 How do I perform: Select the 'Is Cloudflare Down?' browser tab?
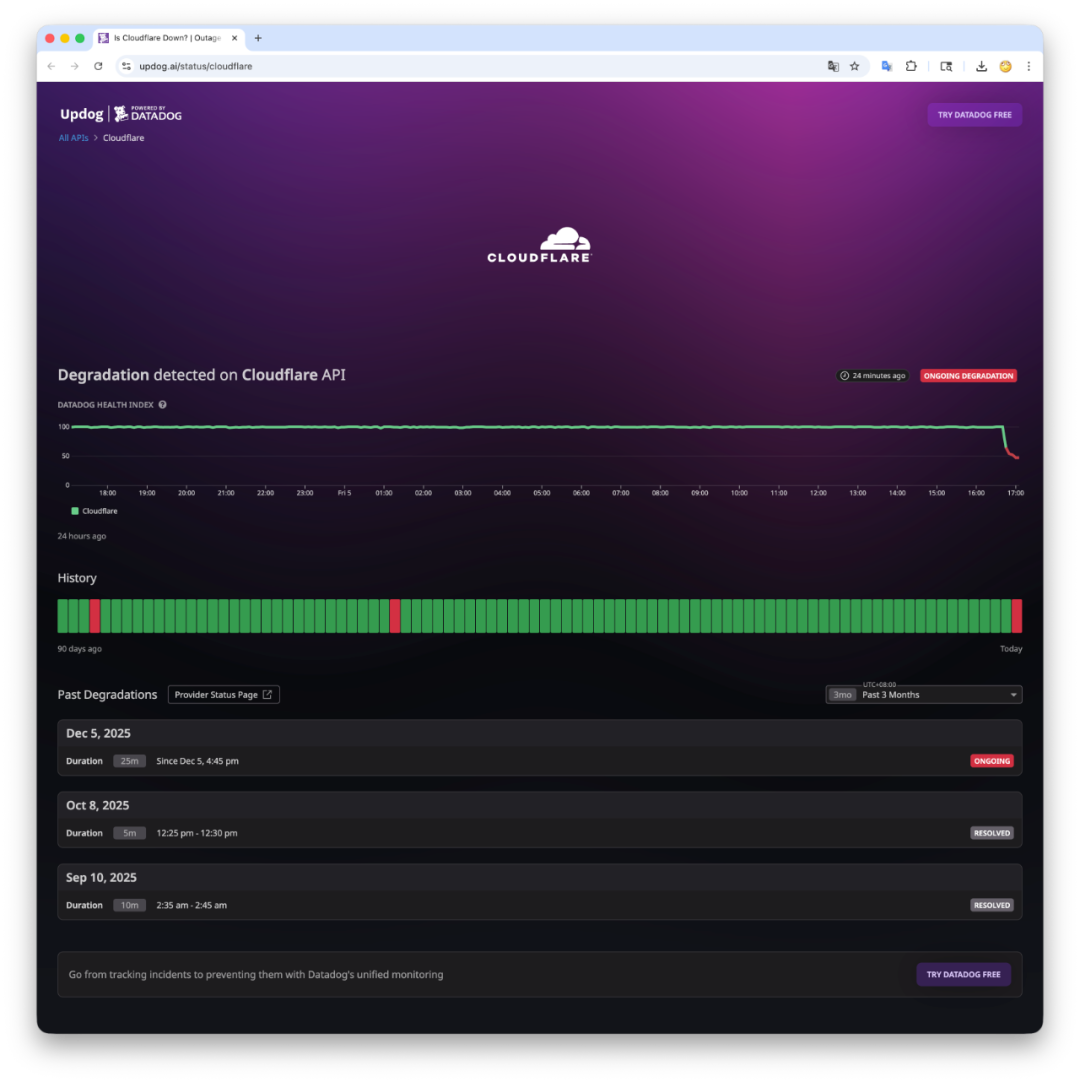[x=170, y=38]
